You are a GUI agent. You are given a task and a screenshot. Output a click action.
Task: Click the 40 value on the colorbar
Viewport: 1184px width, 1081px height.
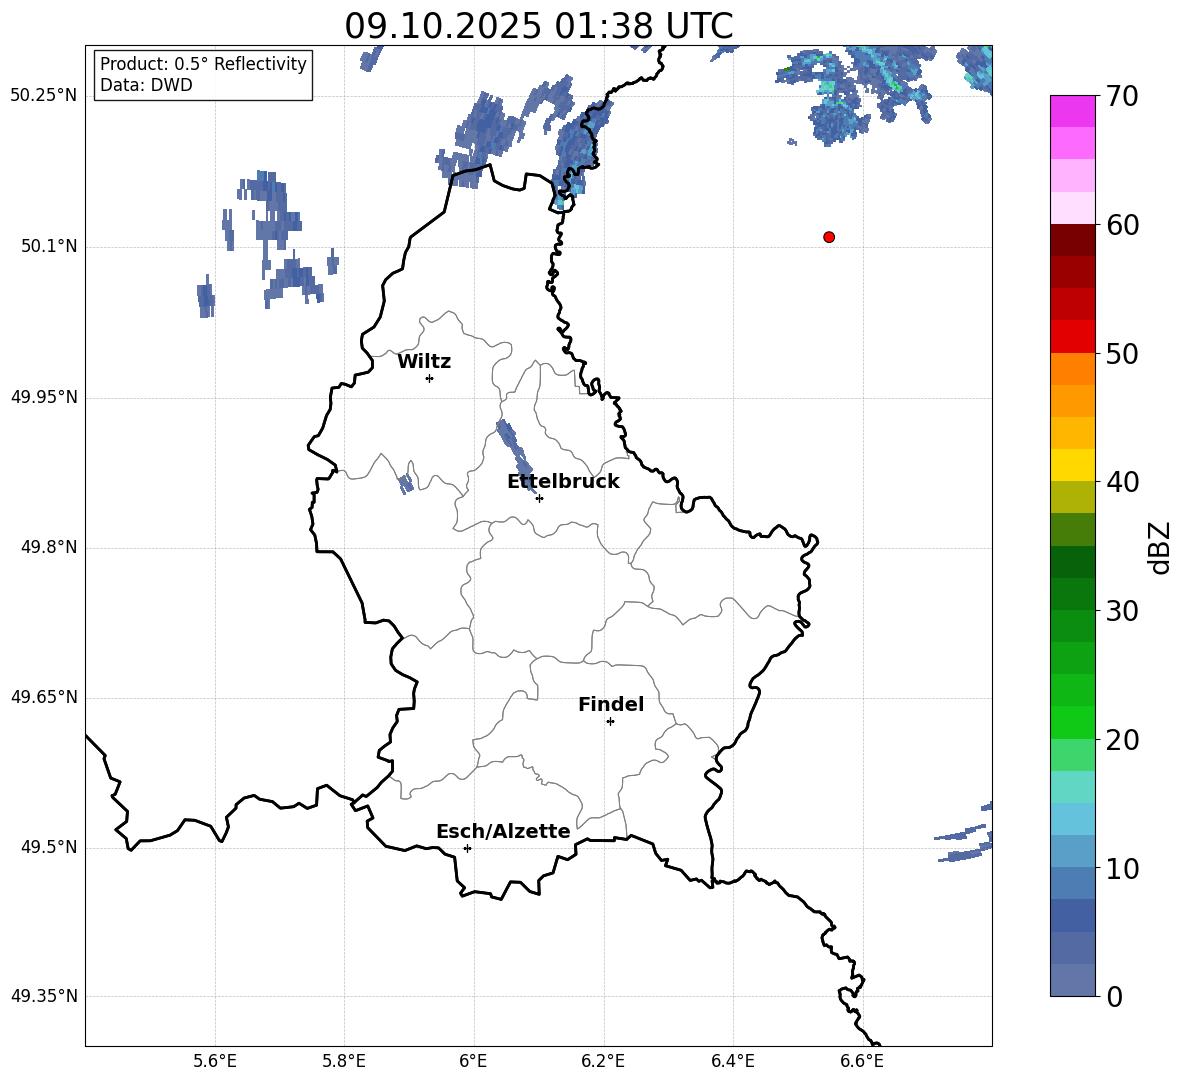pyautogui.click(x=1121, y=482)
